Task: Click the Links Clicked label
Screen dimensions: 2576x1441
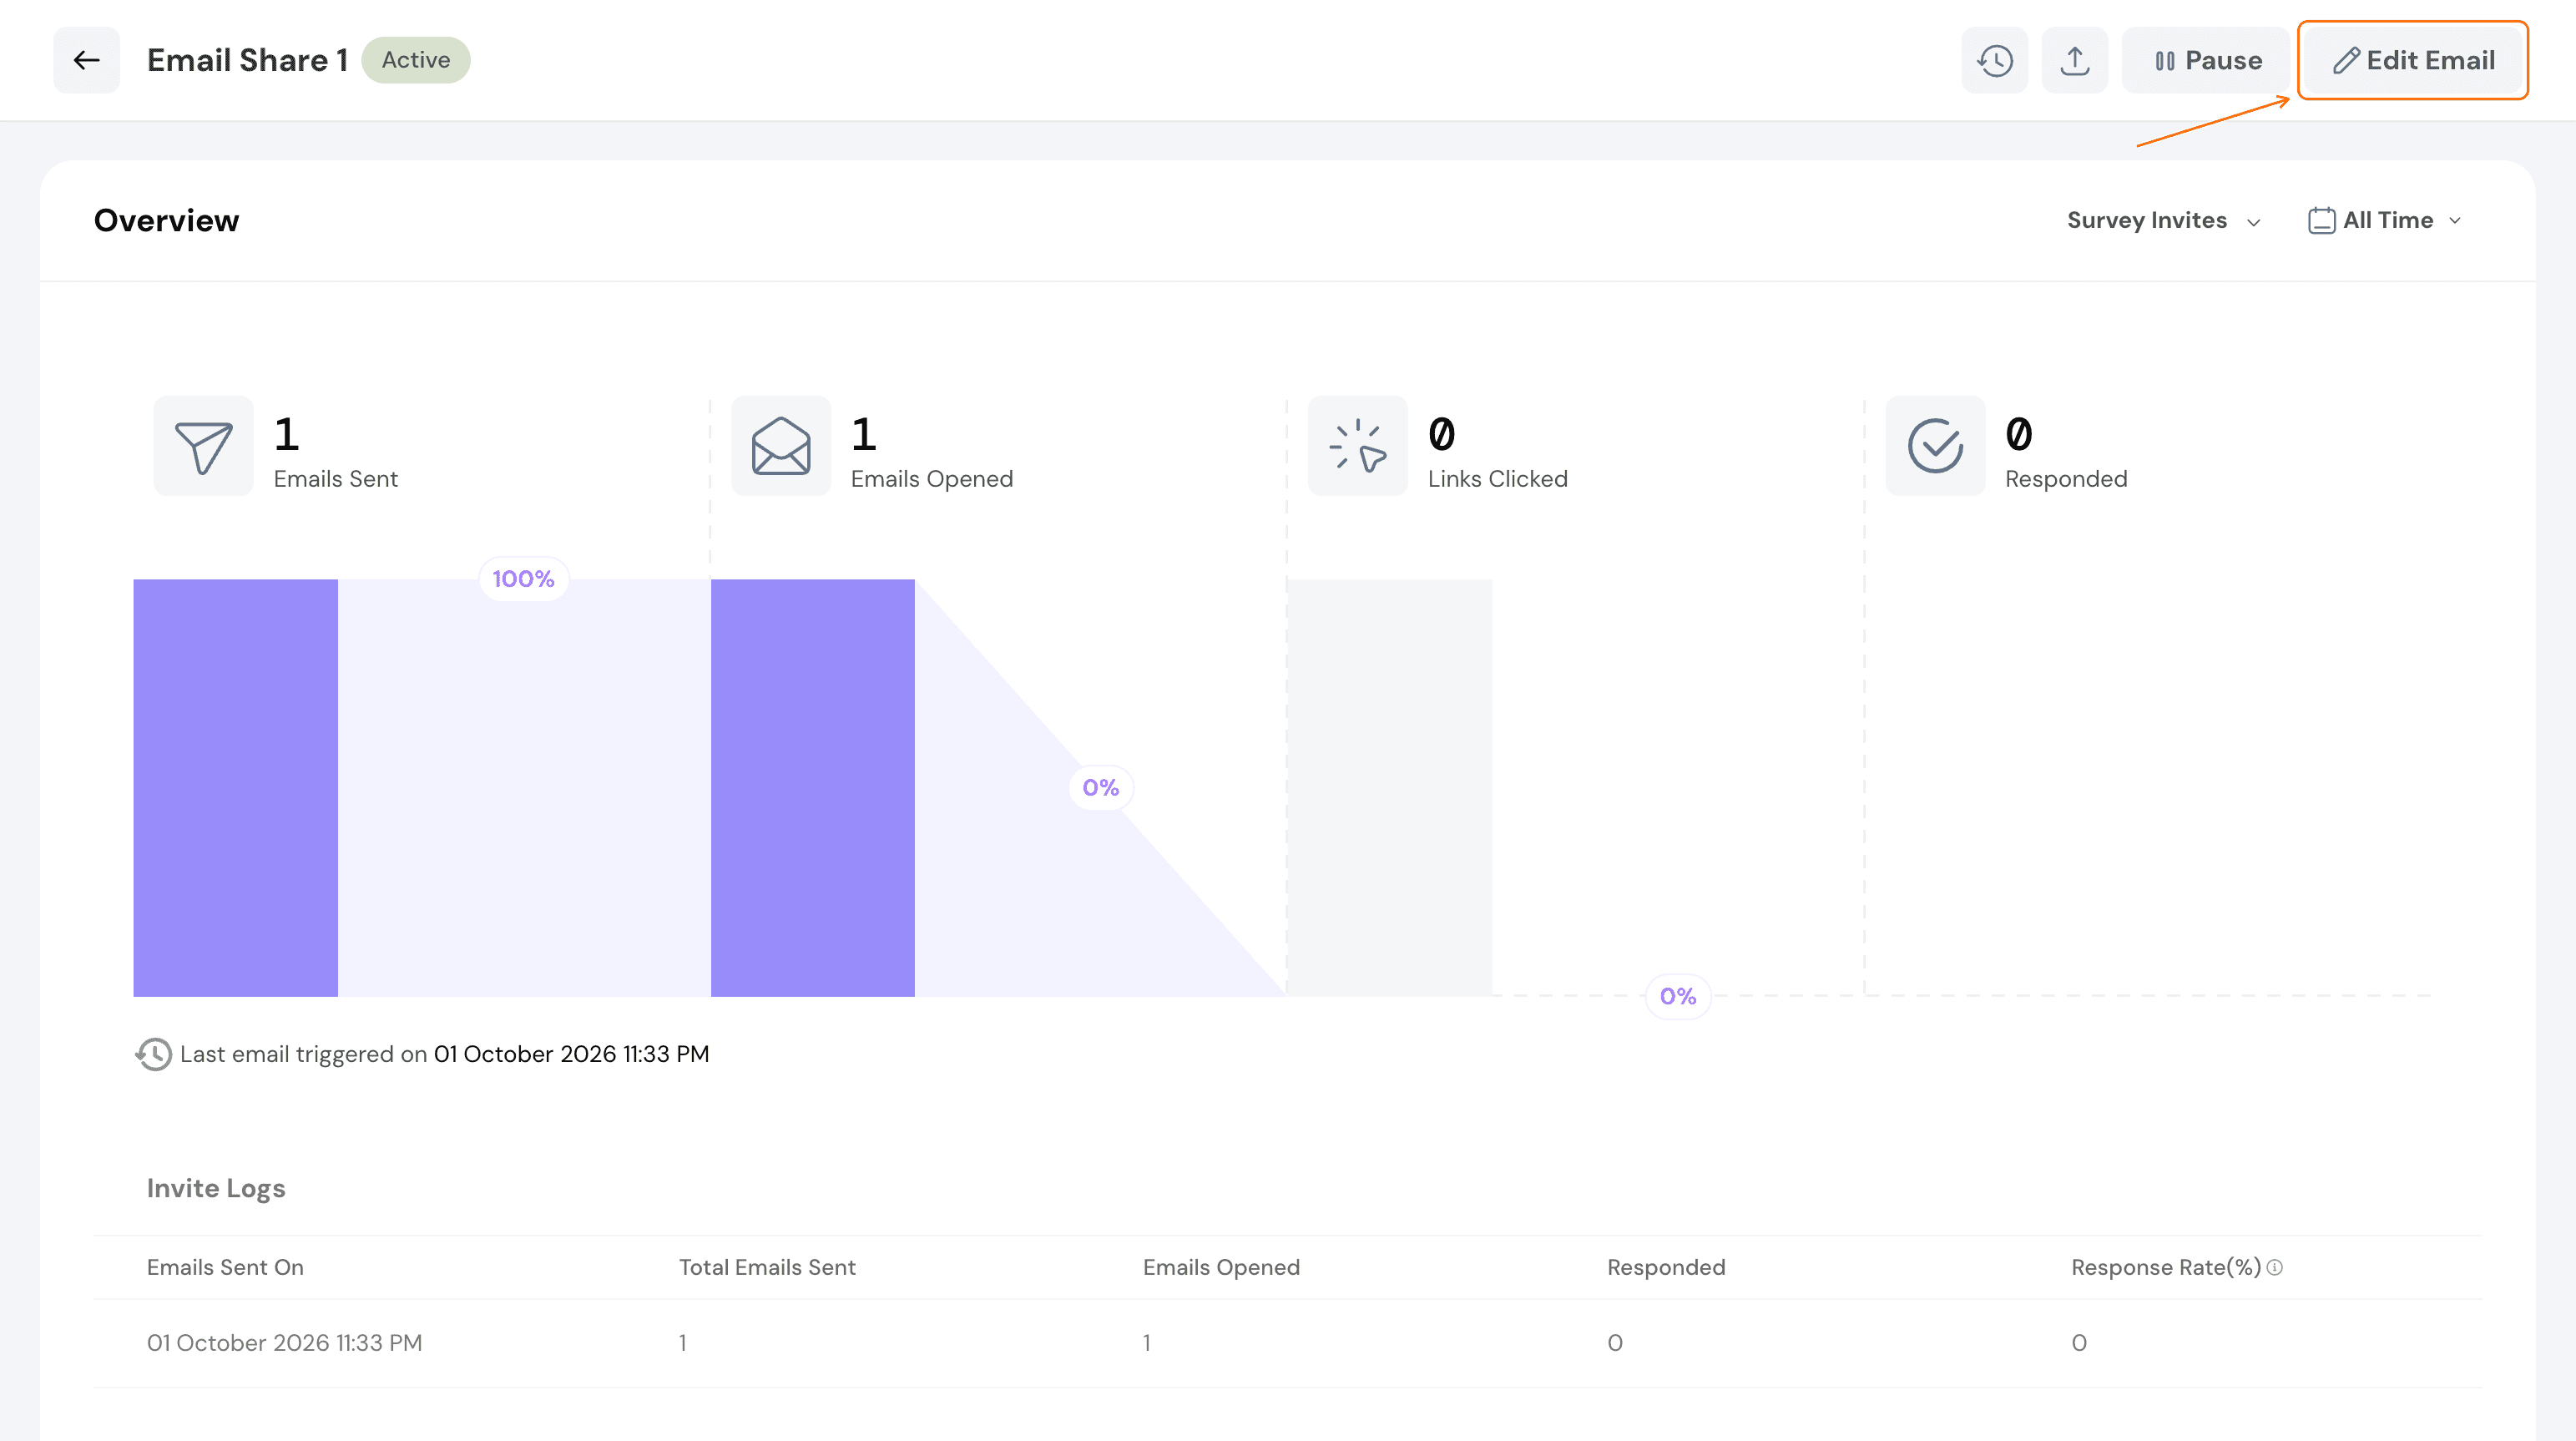Action: tap(1497, 479)
